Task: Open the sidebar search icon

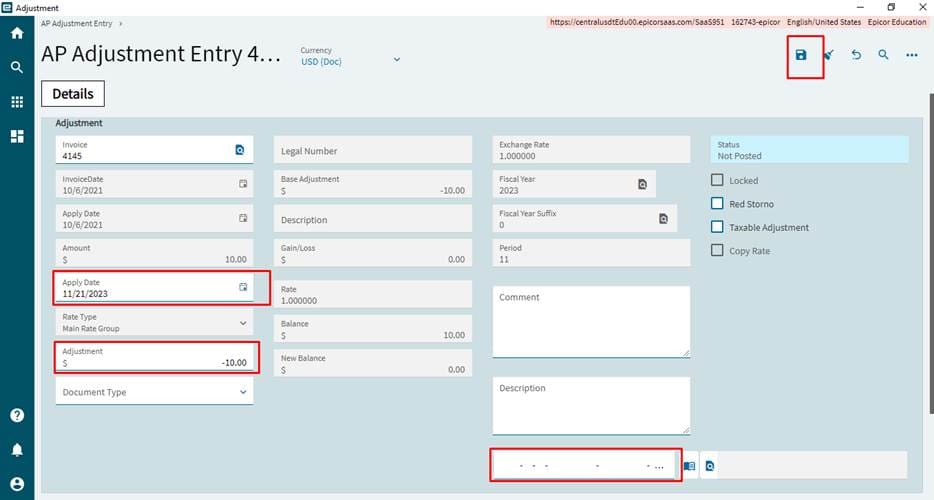Action: pos(17,67)
